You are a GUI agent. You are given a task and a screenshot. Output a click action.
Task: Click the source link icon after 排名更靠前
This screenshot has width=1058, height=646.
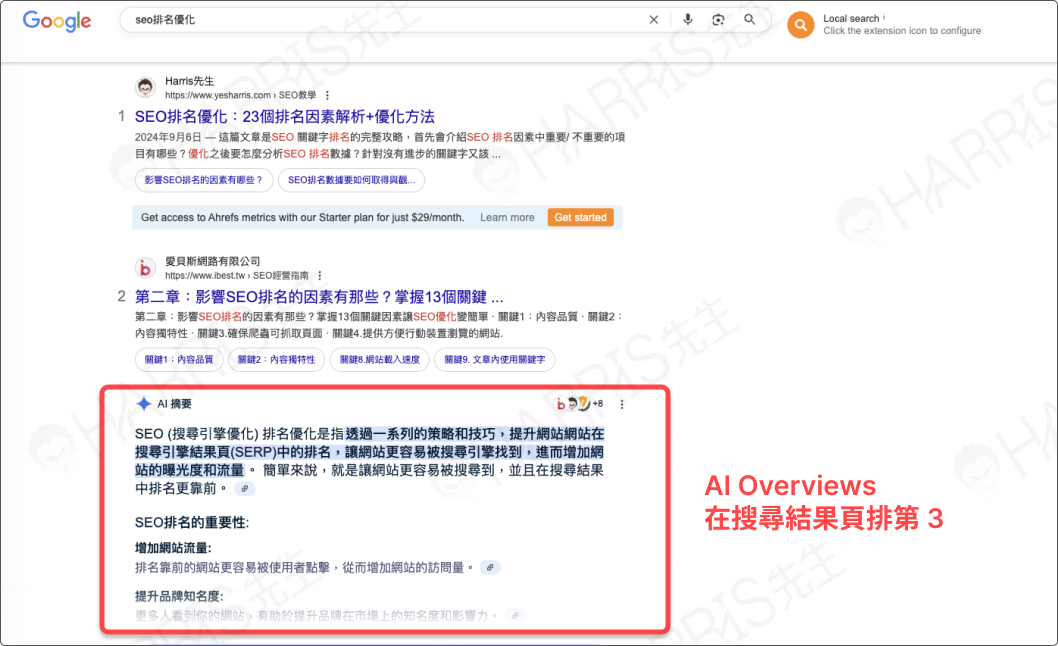[x=245, y=489]
